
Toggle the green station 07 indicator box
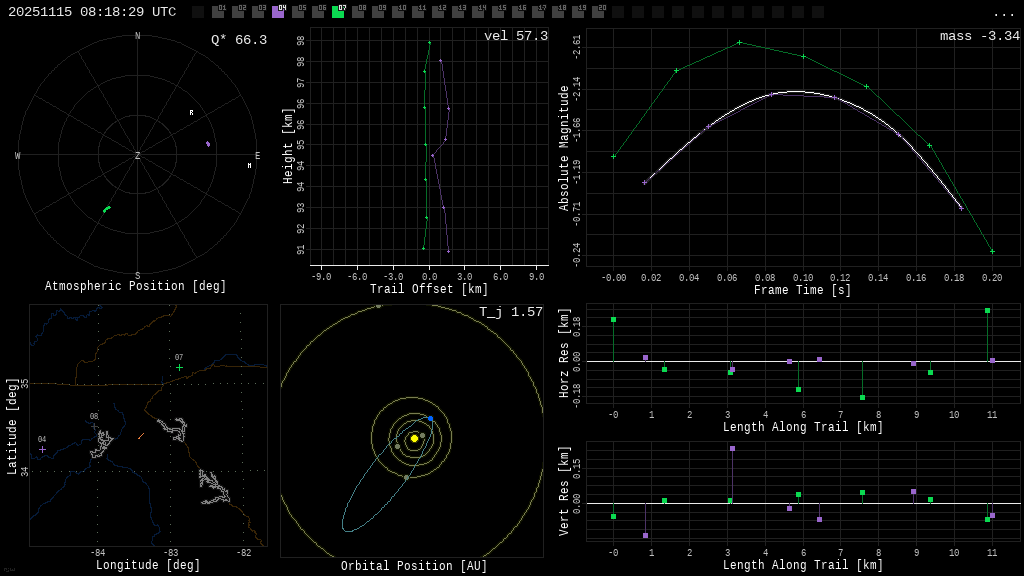[x=338, y=12]
